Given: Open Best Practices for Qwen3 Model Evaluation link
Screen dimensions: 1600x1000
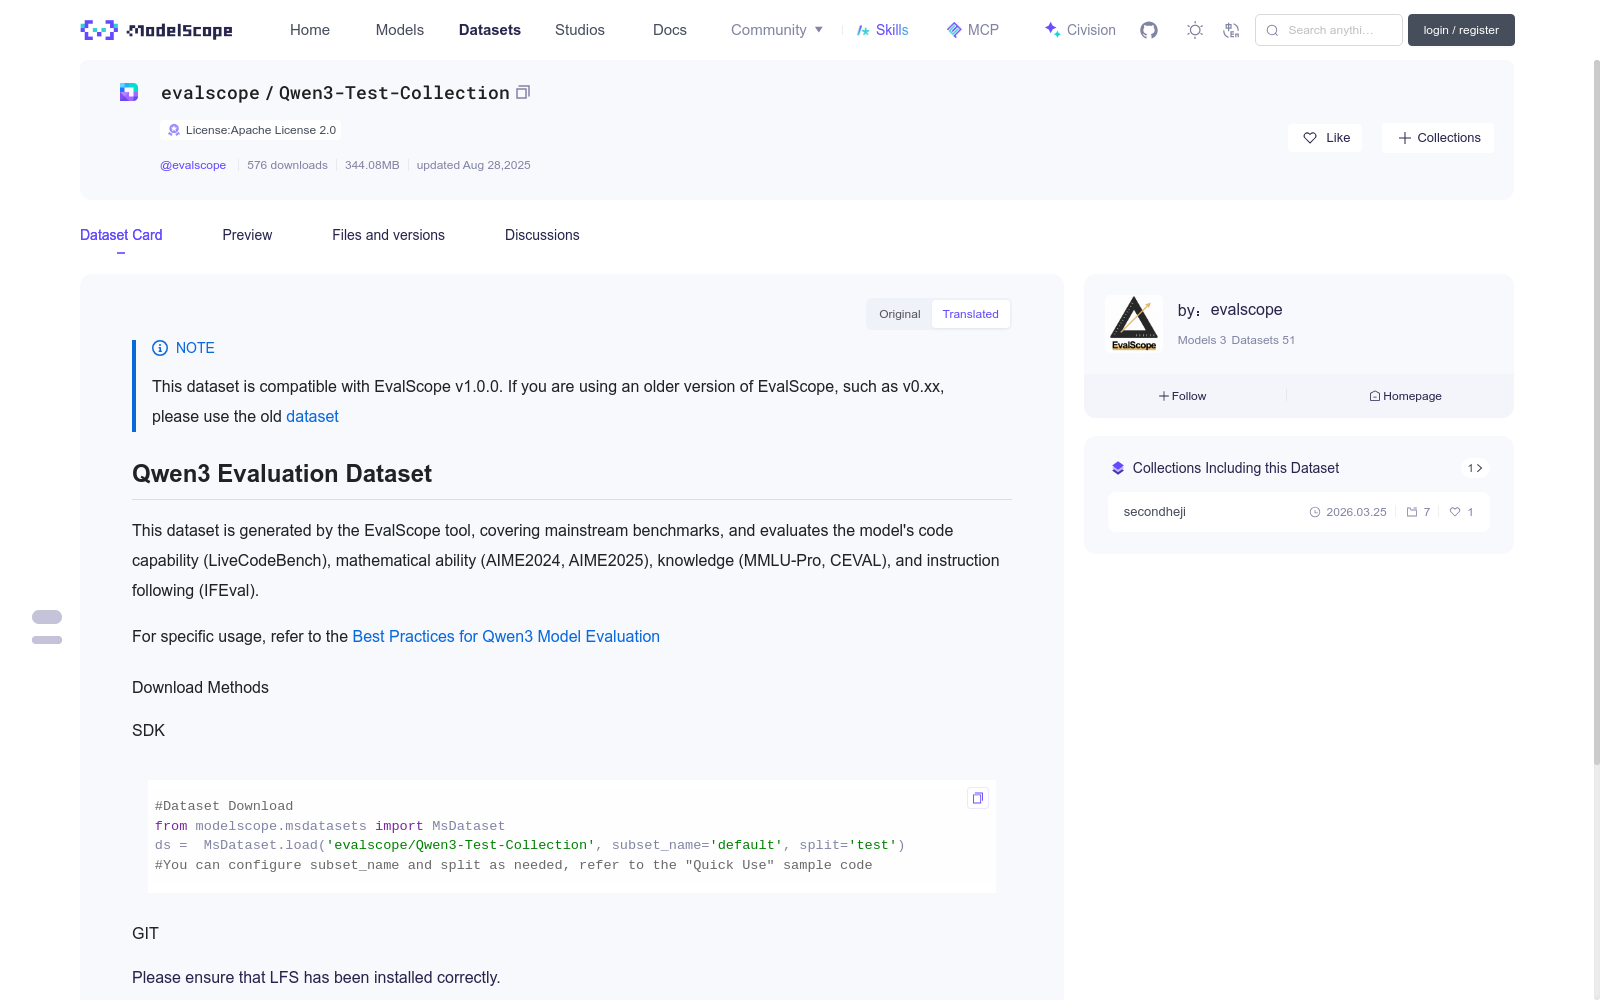Looking at the screenshot, I should [x=506, y=636].
